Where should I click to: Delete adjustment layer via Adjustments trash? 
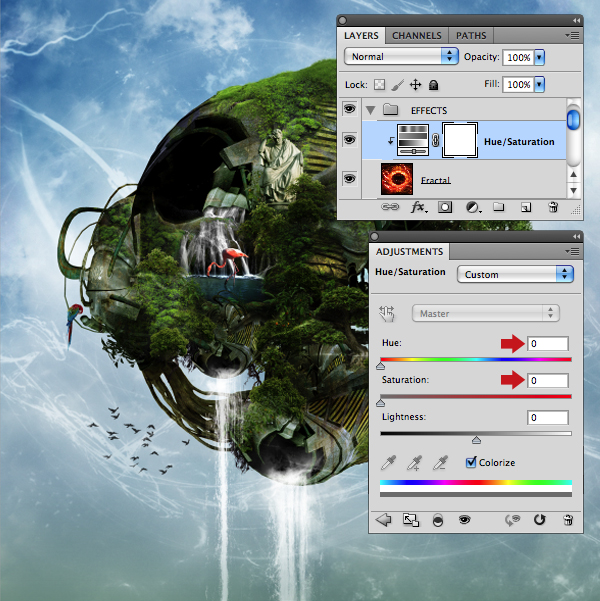pyautogui.click(x=568, y=520)
